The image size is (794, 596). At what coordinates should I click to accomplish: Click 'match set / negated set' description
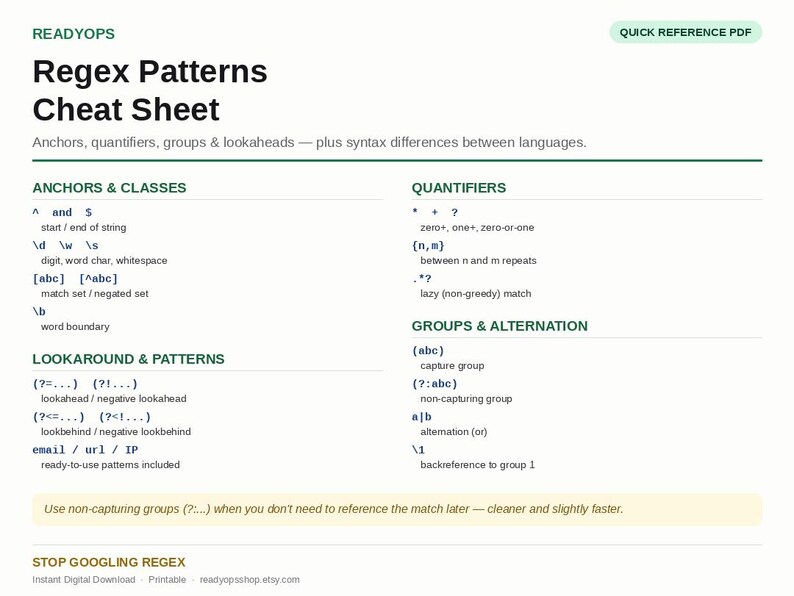point(95,294)
